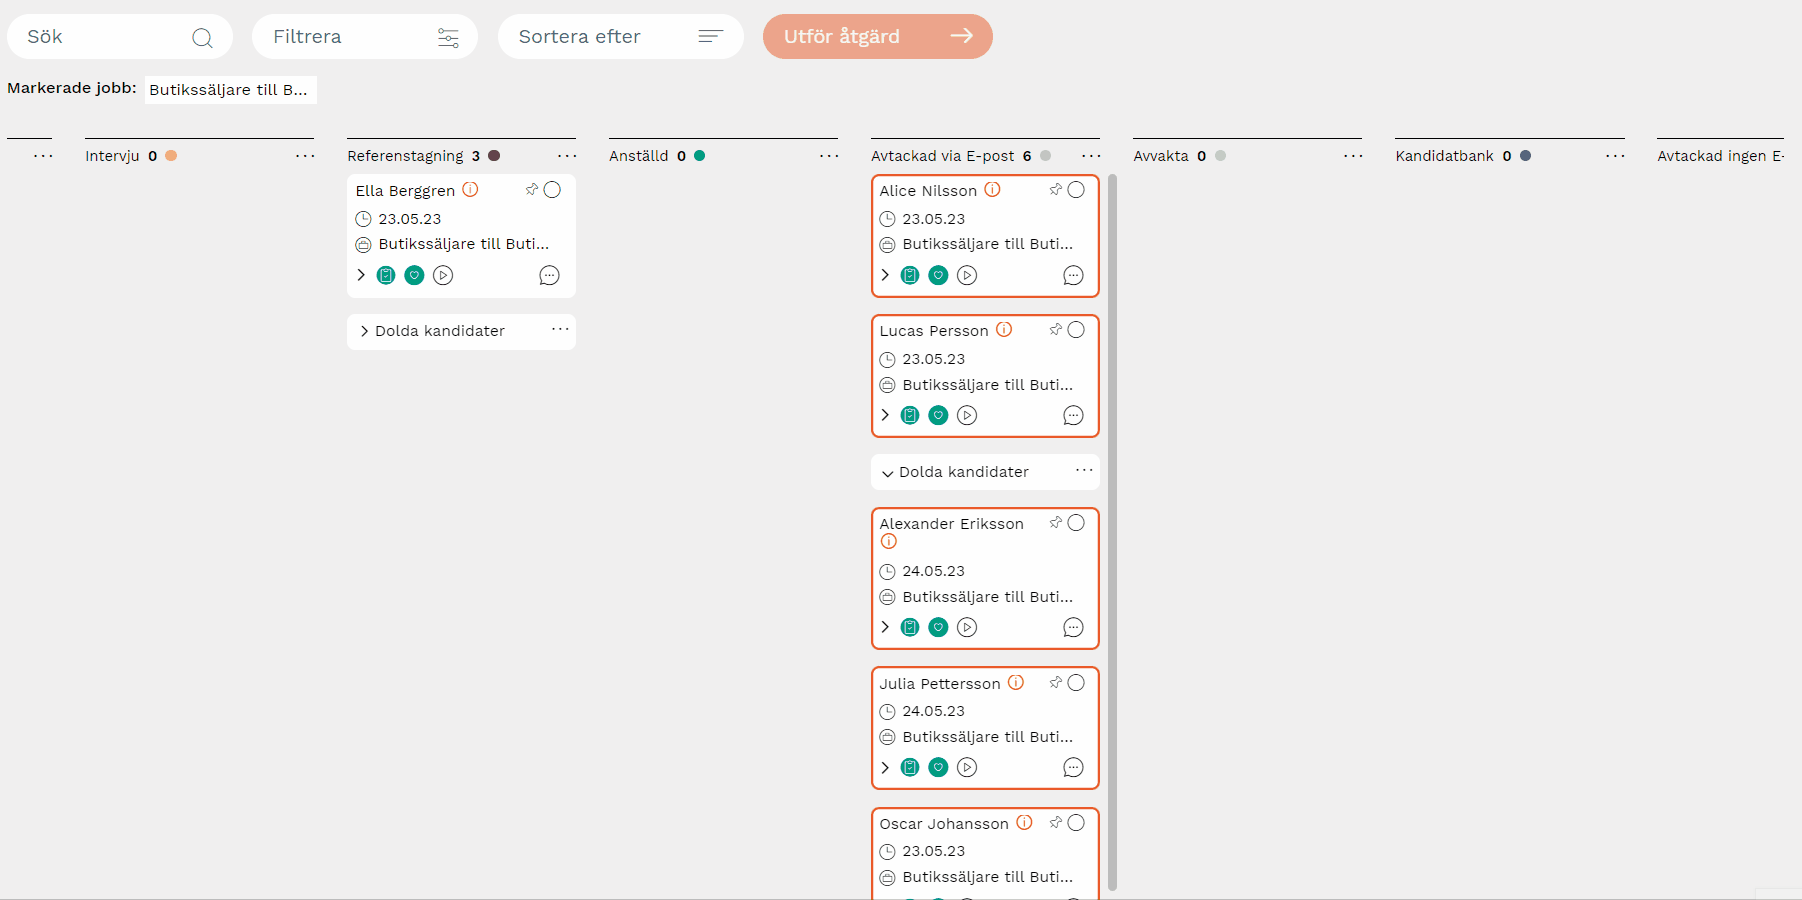The height and width of the screenshot is (900, 1802).
Task: Click the Utför åtgärd button
Action: pos(877,37)
